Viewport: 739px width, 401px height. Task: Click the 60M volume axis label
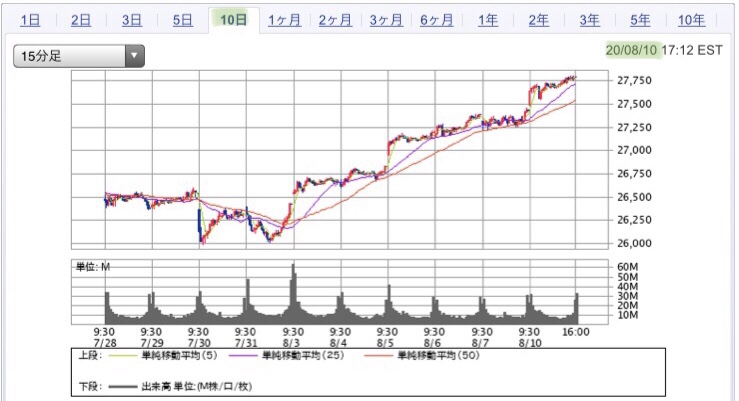(x=627, y=267)
